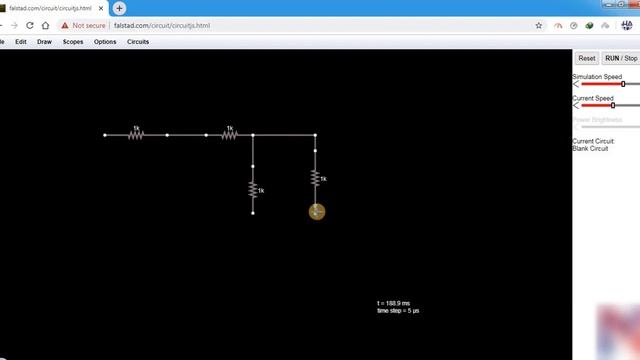Click the orange gauge extension icon
The width and height of the screenshot is (640, 360).
[x=558, y=25]
